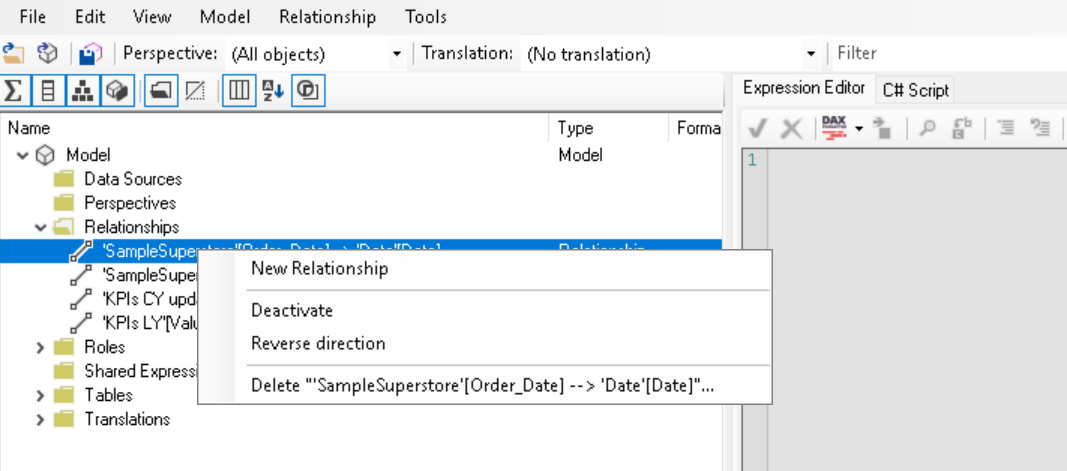Toggle all object types filter button

tap(308, 91)
